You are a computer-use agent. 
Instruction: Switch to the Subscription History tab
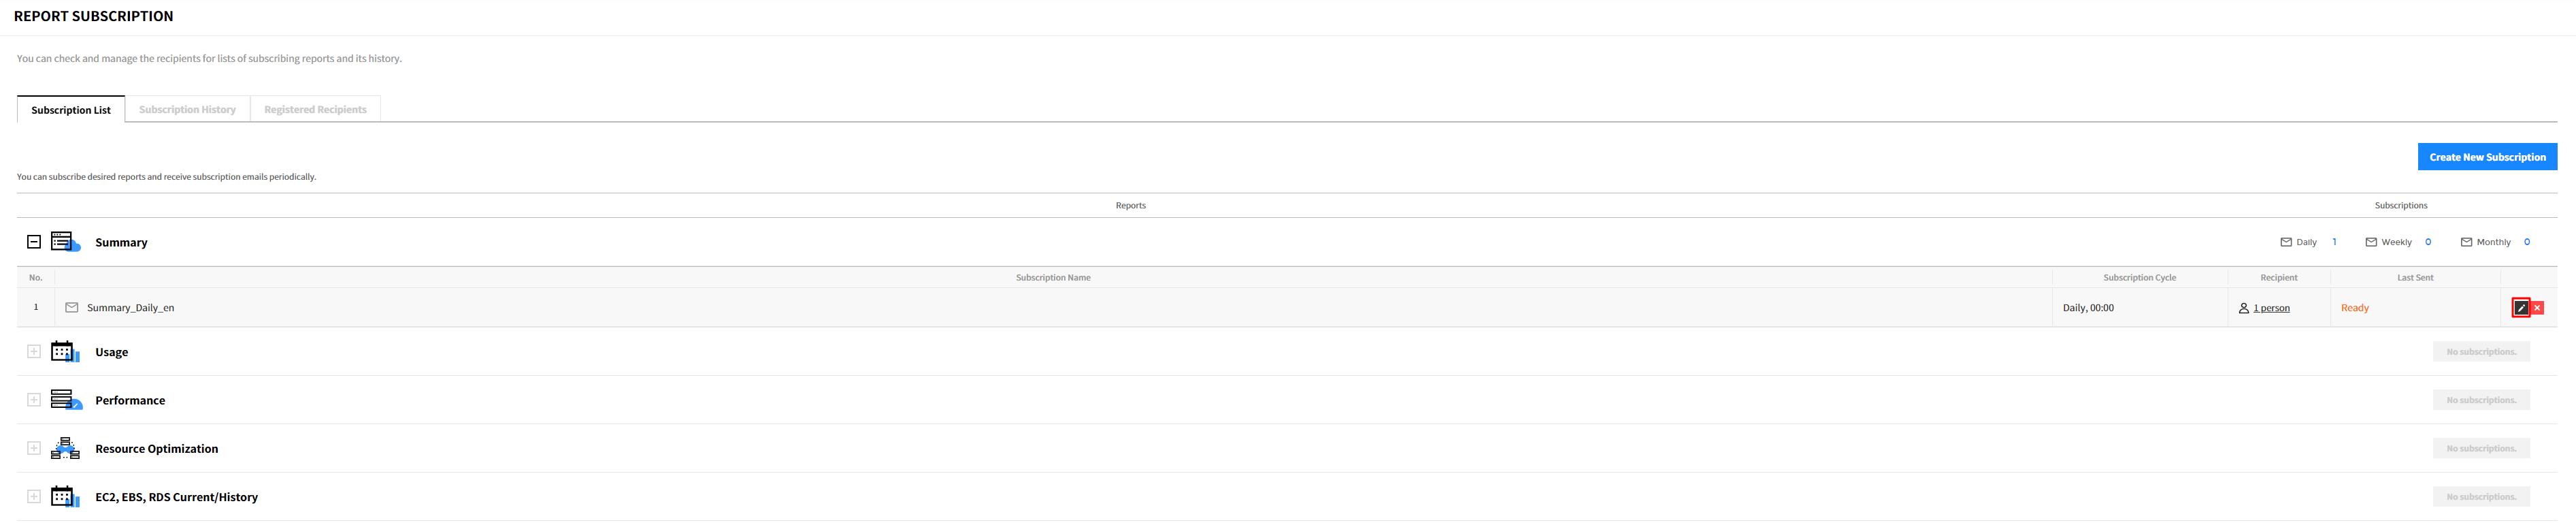pyautogui.click(x=187, y=110)
